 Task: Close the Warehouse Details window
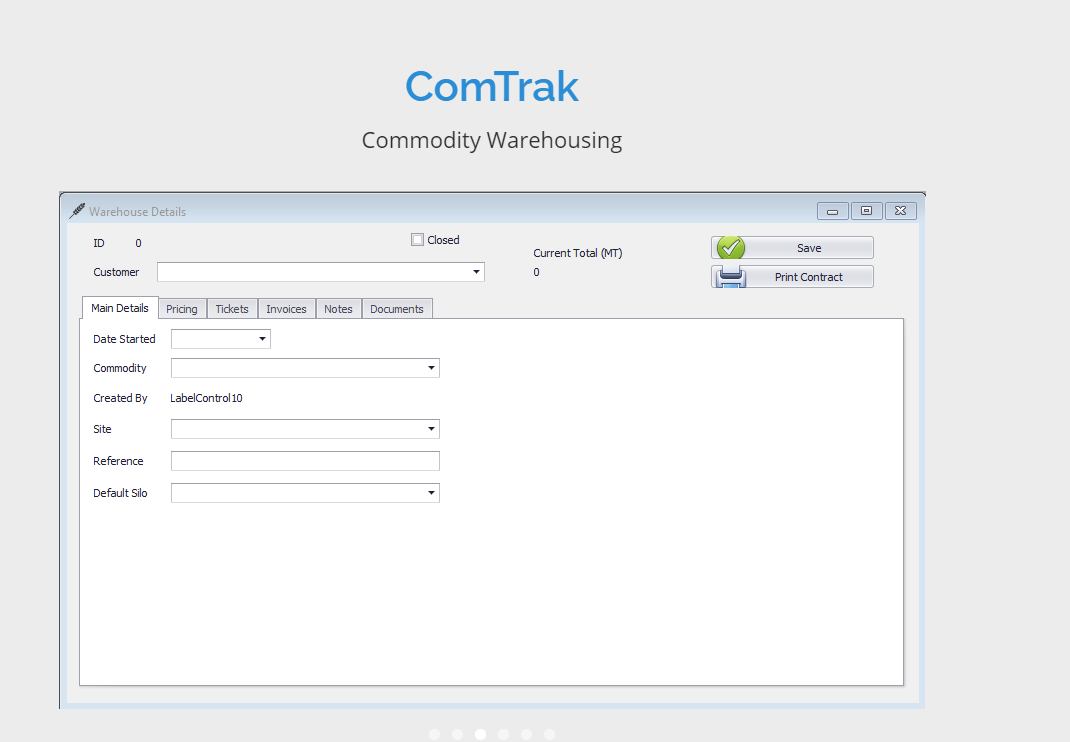pos(900,211)
